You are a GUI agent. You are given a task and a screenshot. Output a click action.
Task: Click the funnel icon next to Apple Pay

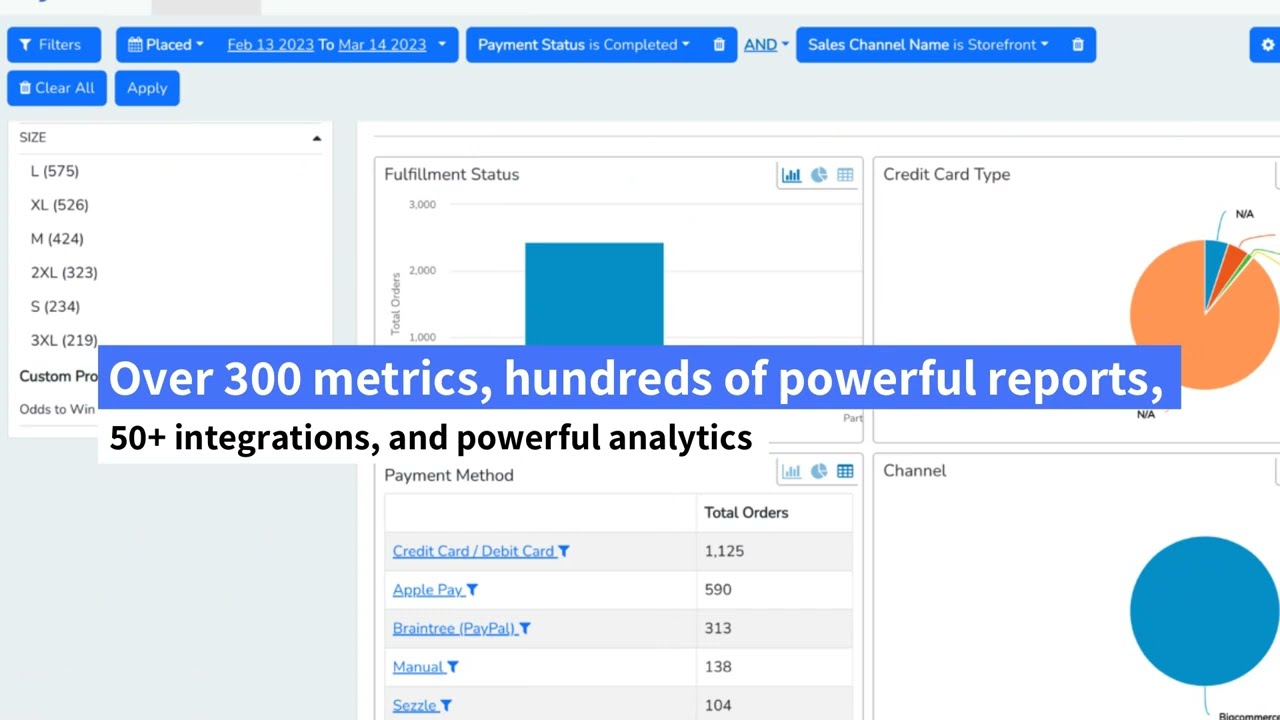click(471, 589)
